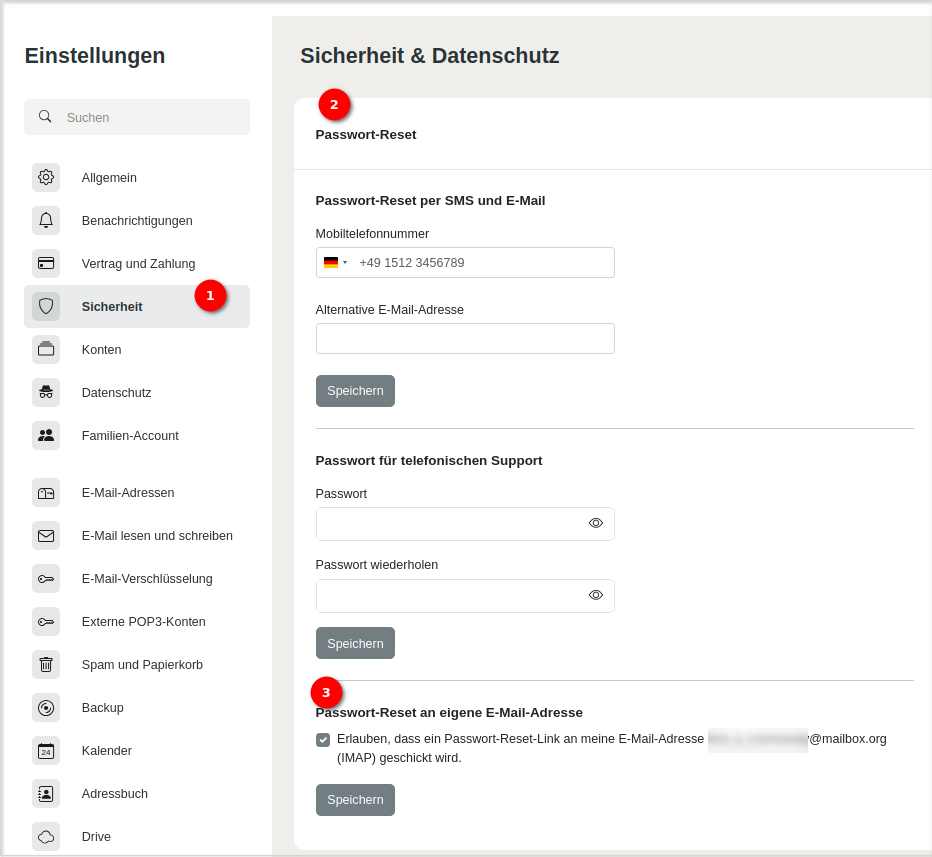Click the bell icon for Benachrichtigungen

coord(46,220)
